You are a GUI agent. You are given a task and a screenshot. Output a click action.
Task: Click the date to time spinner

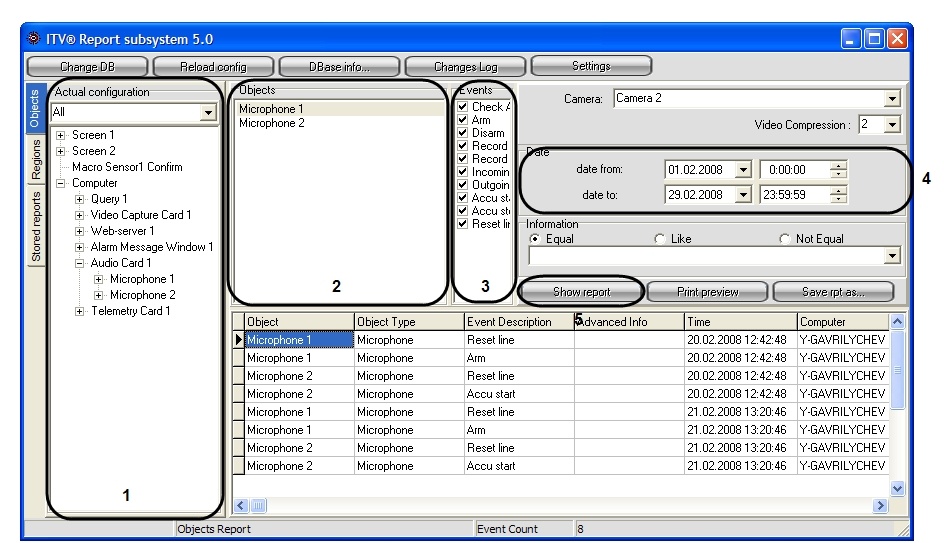pos(840,195)
